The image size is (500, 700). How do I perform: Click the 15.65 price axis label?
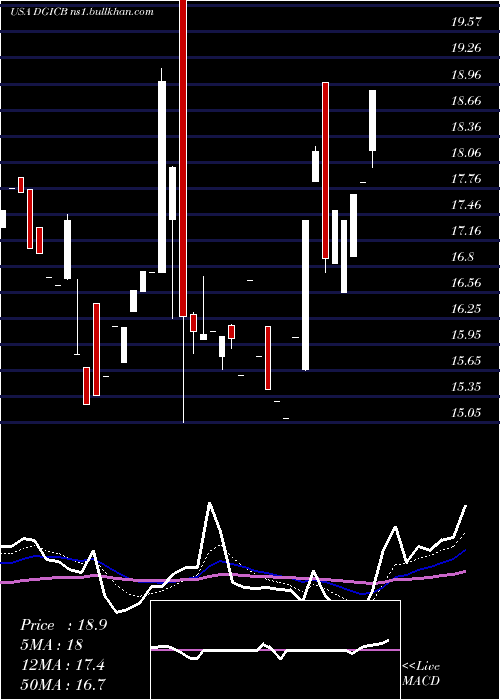[467, 360]
